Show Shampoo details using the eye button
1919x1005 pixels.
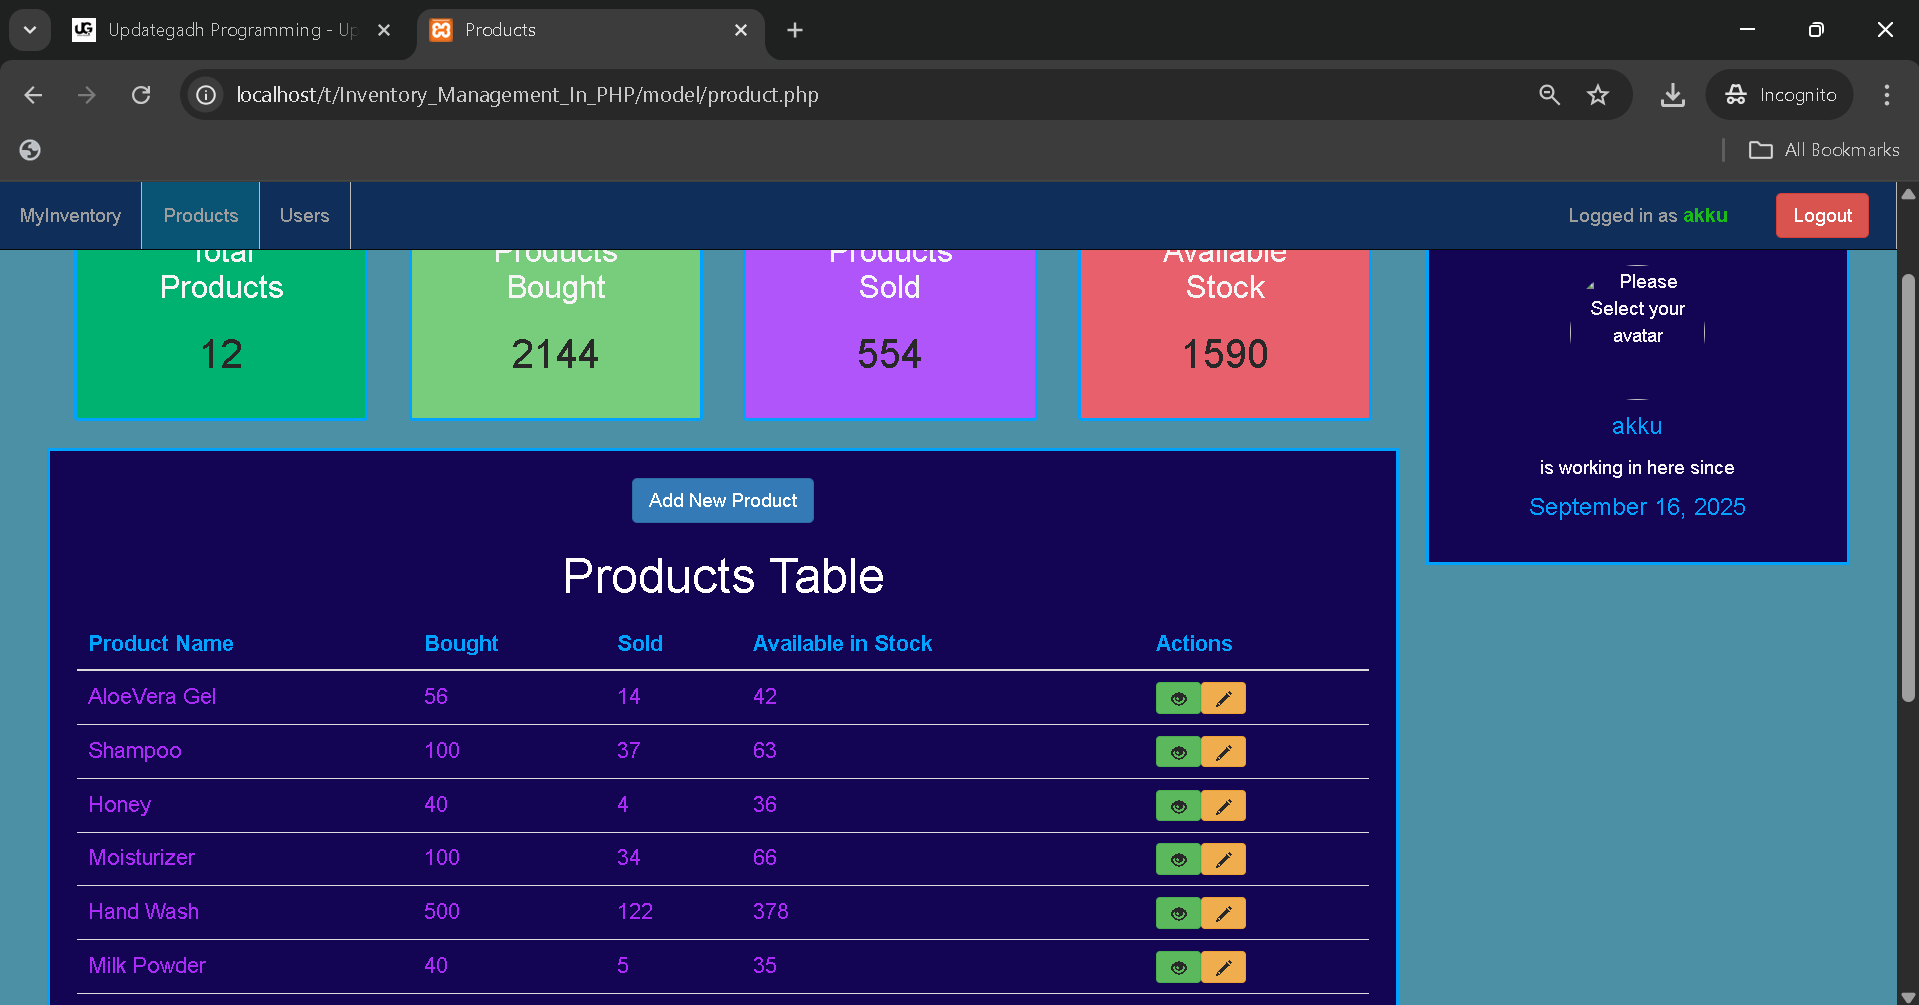coord(1178,752)
